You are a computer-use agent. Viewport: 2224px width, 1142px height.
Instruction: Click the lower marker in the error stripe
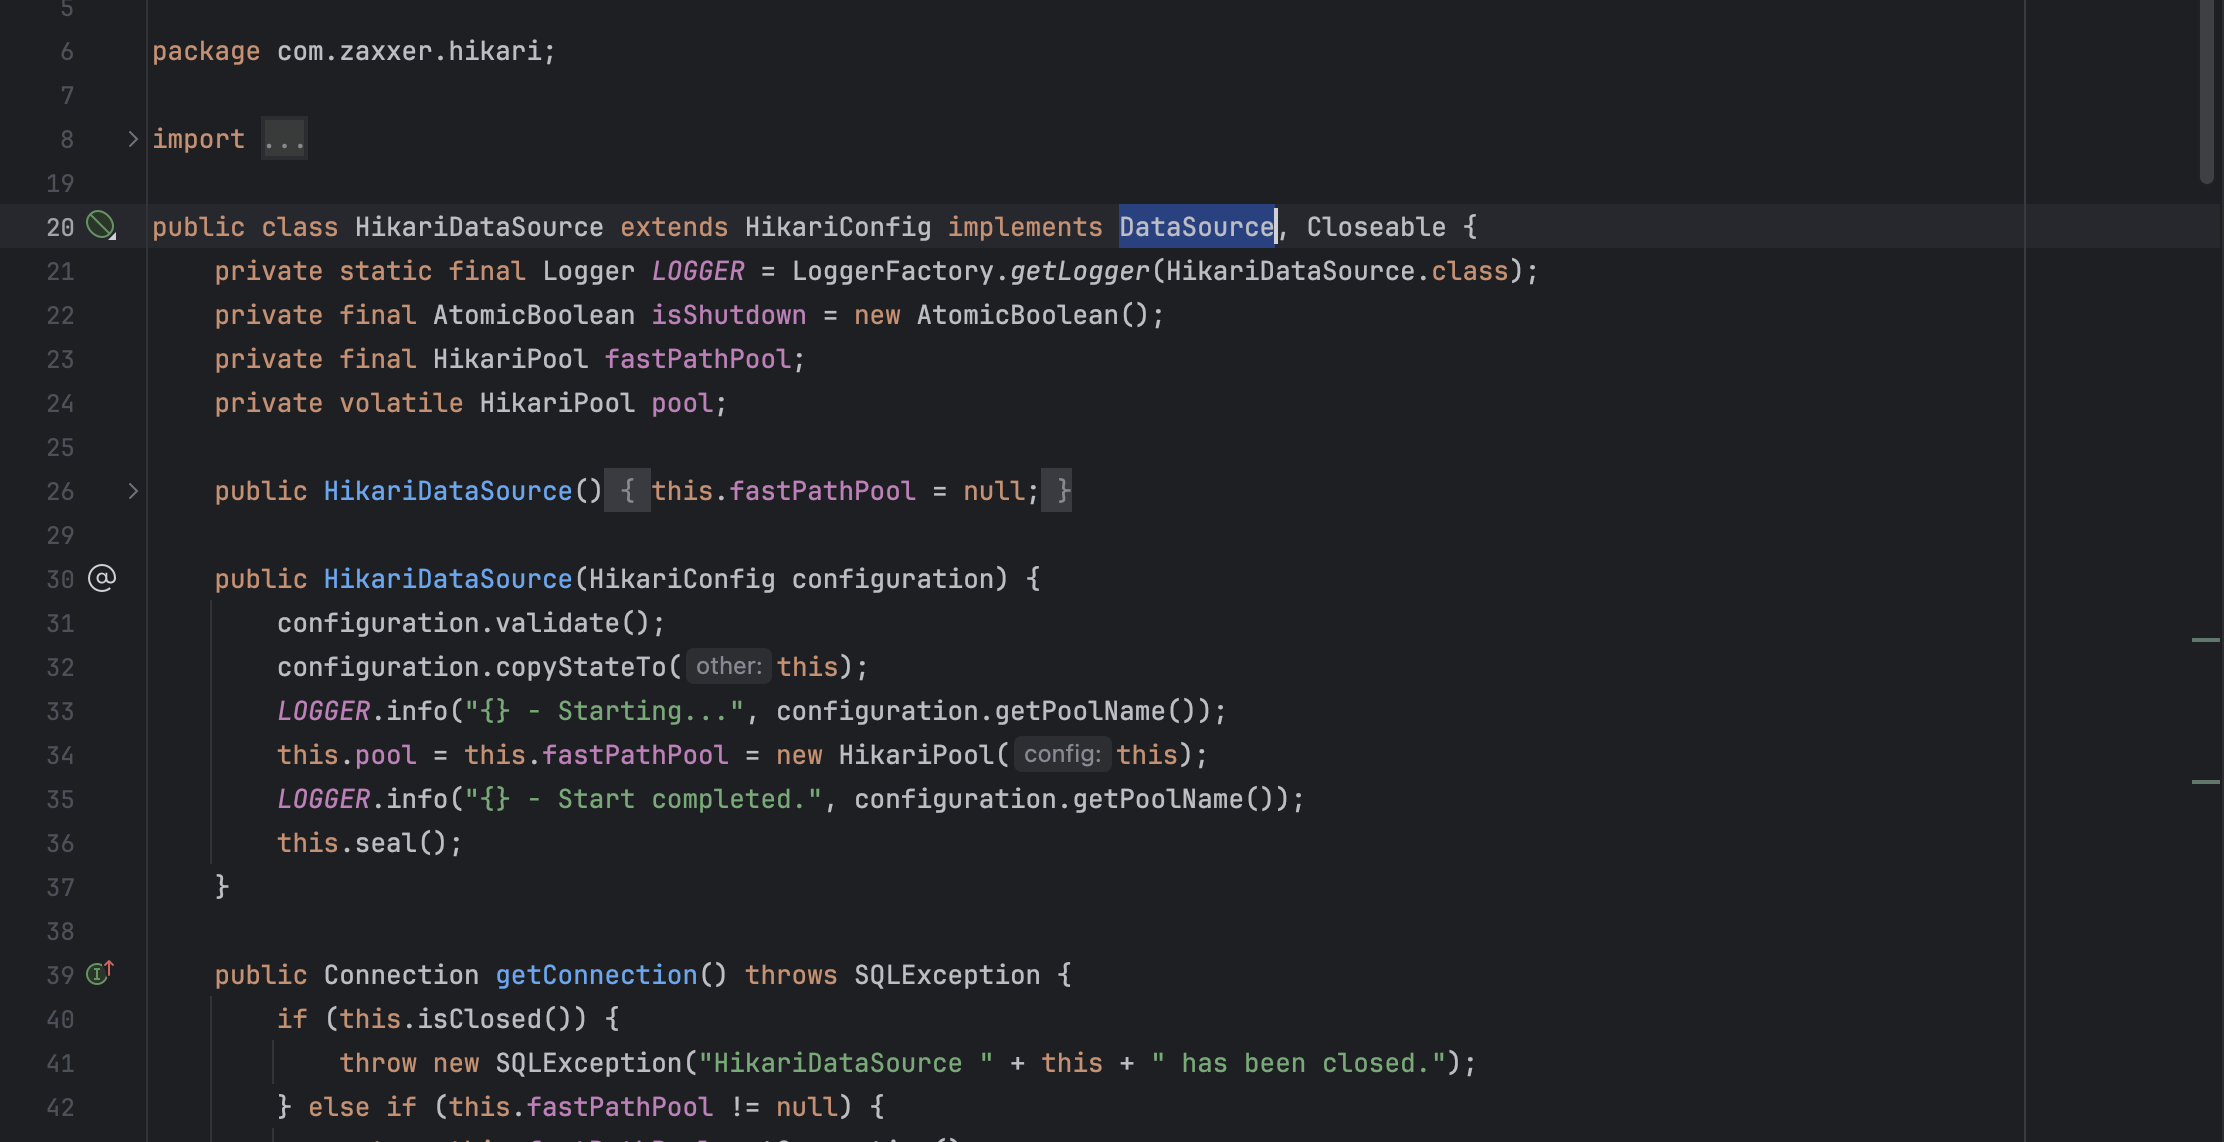2205,781
